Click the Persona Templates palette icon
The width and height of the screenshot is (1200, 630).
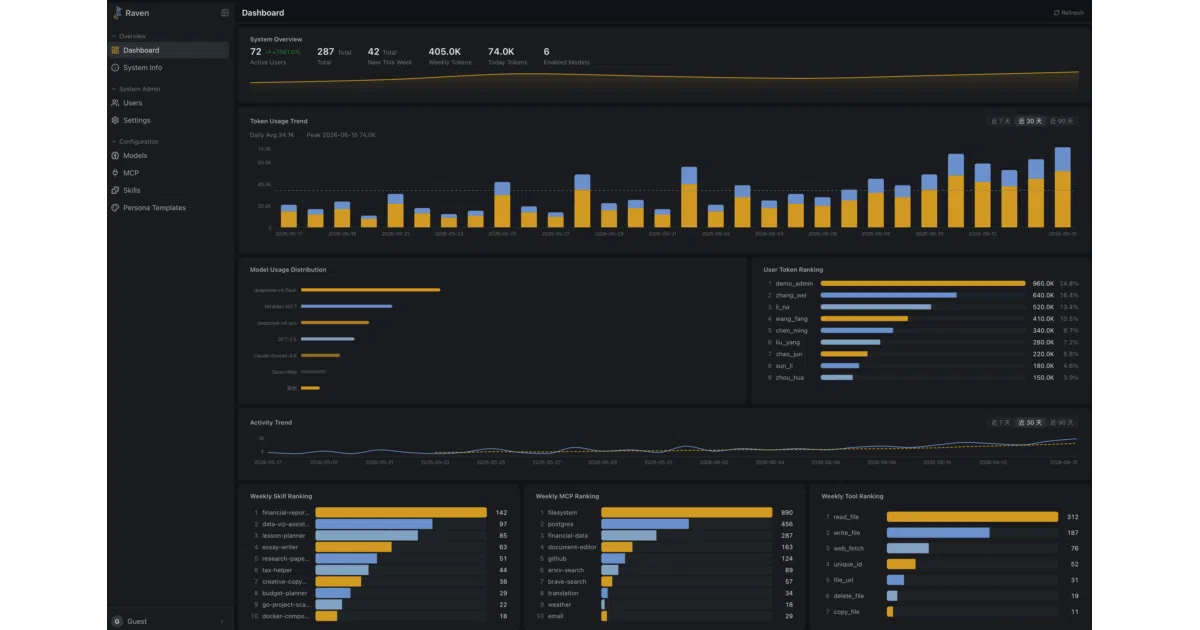pyautogui.click(x=116, y=208)
